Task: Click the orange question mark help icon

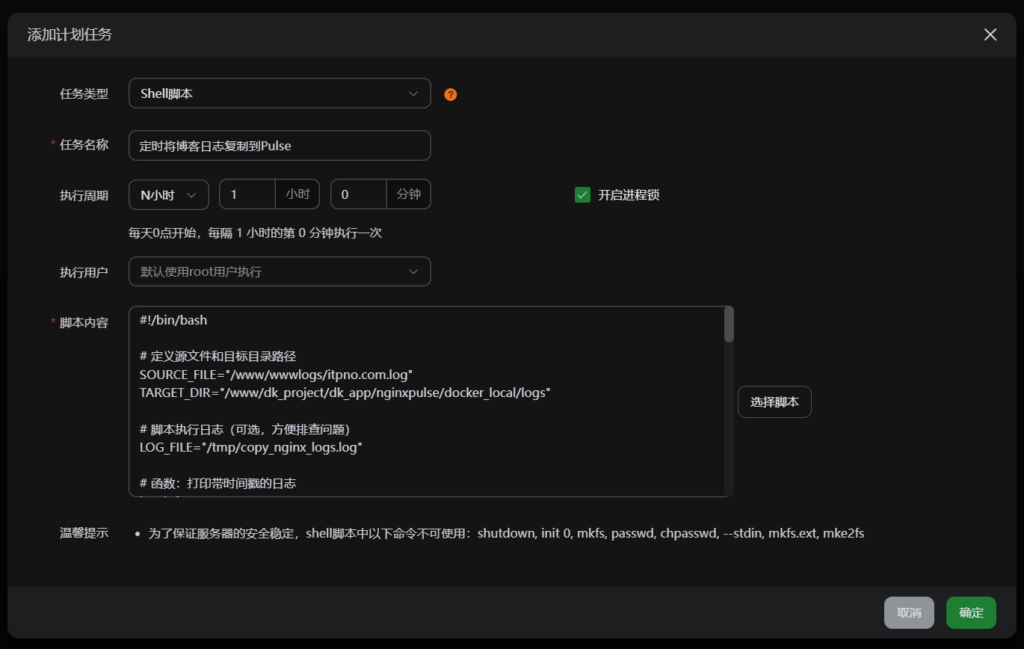Action: [450, 94]
